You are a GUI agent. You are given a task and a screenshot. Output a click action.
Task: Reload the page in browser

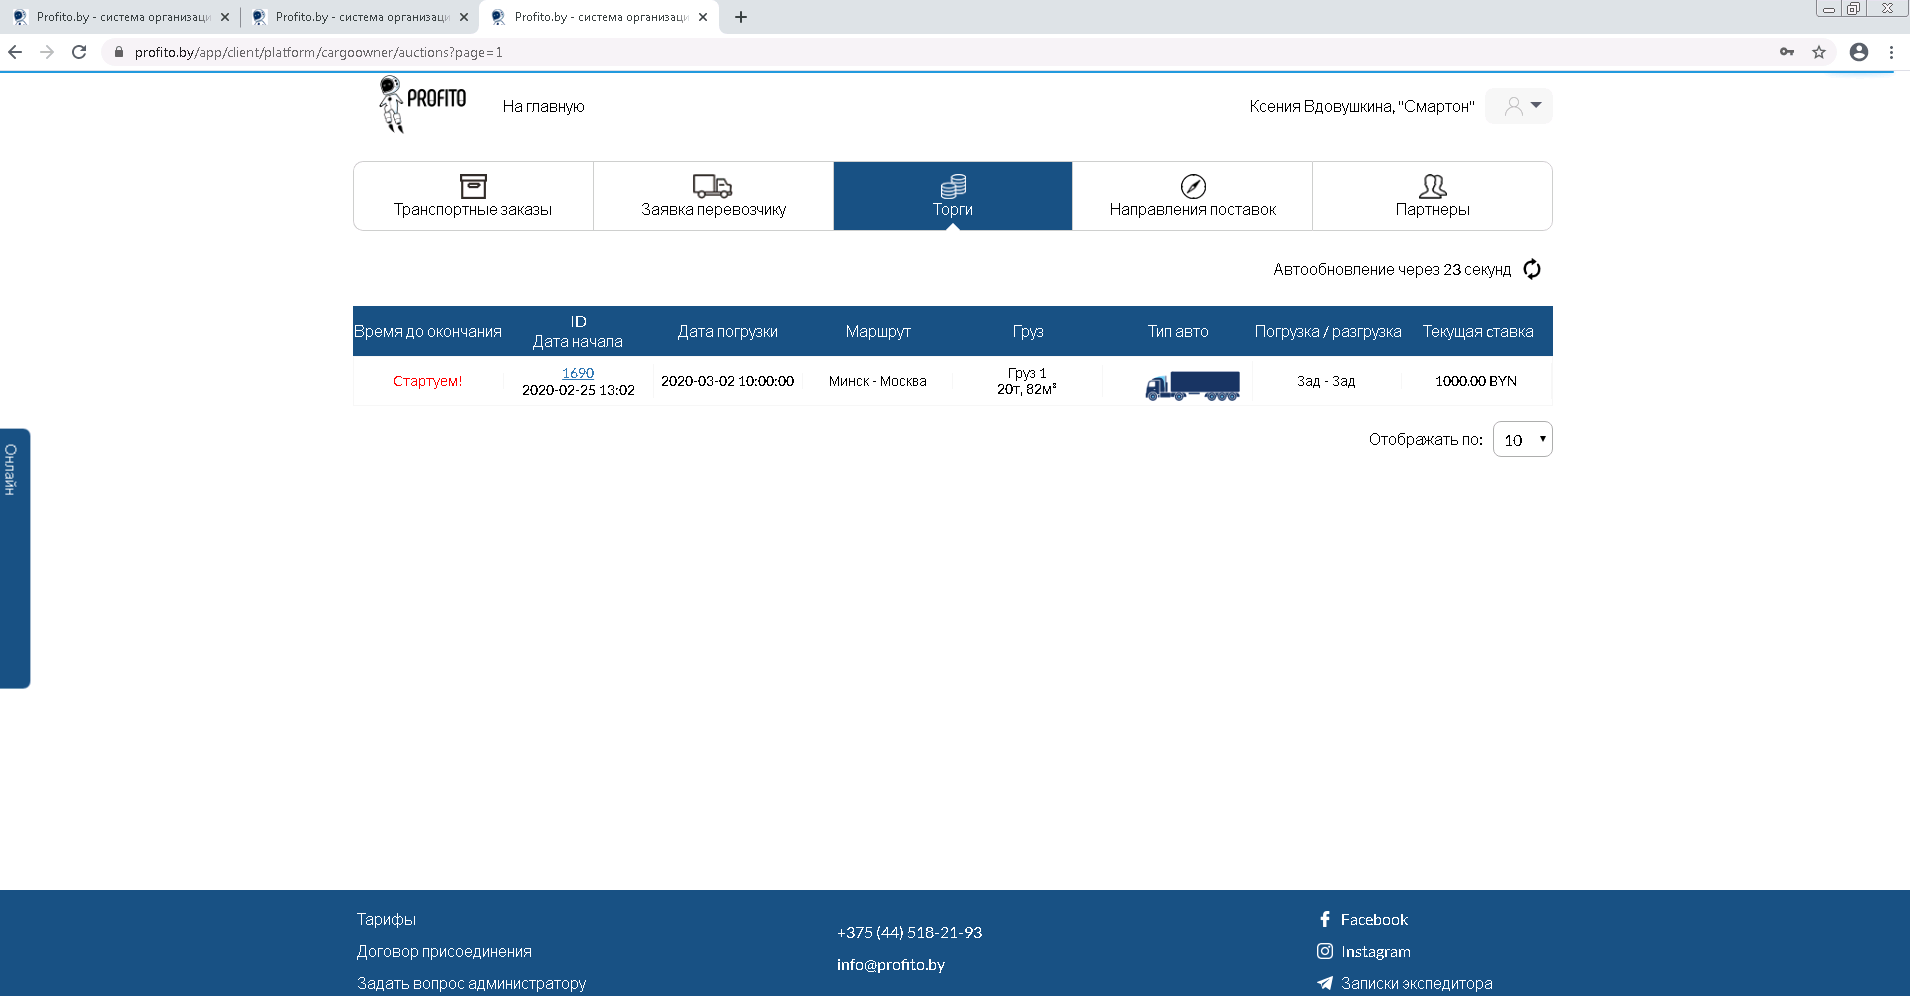coord(79,52)
